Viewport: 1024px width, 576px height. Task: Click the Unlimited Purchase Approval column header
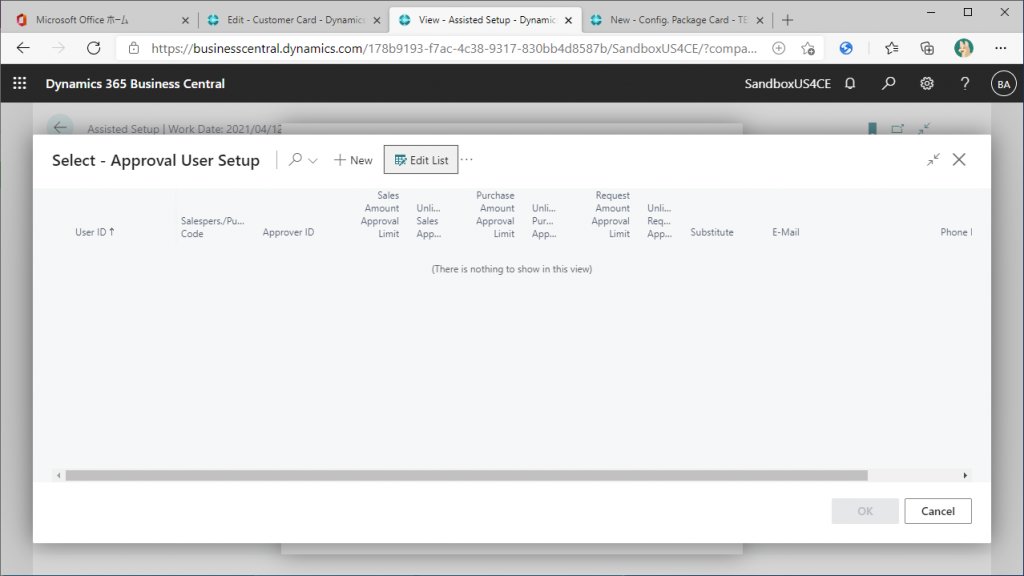click(544, 221)
